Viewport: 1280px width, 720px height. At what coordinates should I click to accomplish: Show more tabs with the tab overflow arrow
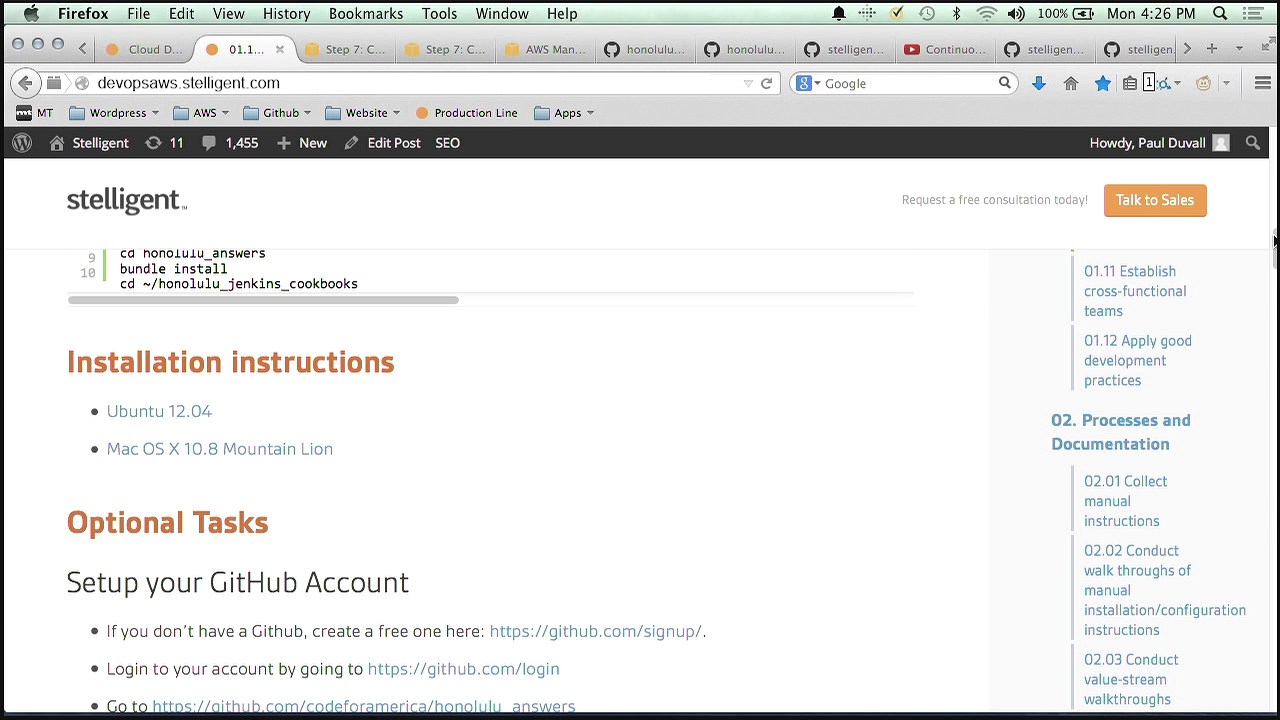(1187, 49)
